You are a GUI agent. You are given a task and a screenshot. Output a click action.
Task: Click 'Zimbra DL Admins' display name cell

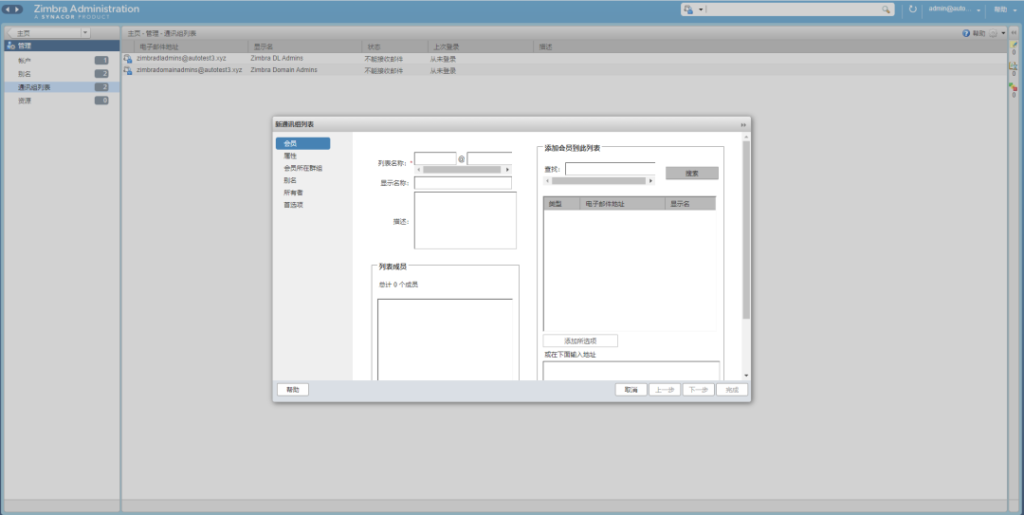(277, 59)
